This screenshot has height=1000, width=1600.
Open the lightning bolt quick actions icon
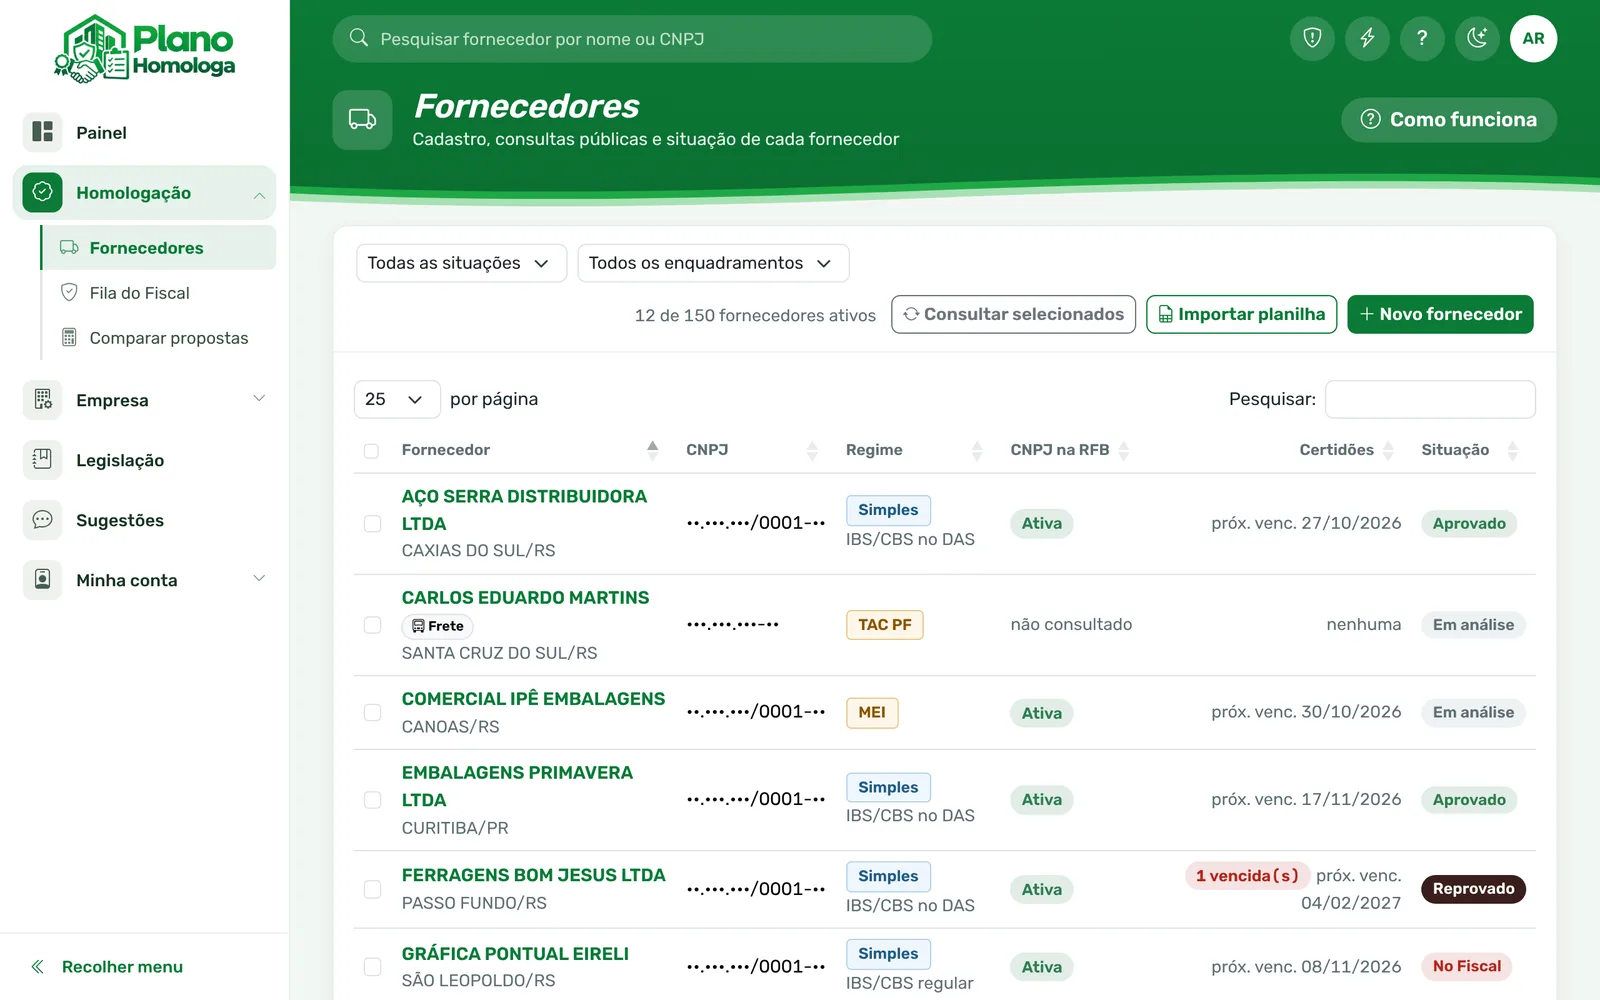click(1367, 39)
